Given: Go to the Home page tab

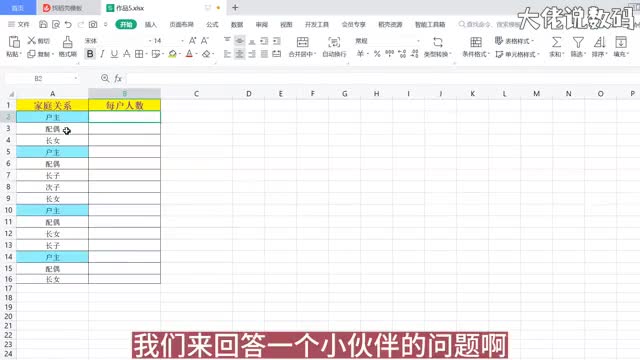Looking at the screenshot, I should pos(18,8).
